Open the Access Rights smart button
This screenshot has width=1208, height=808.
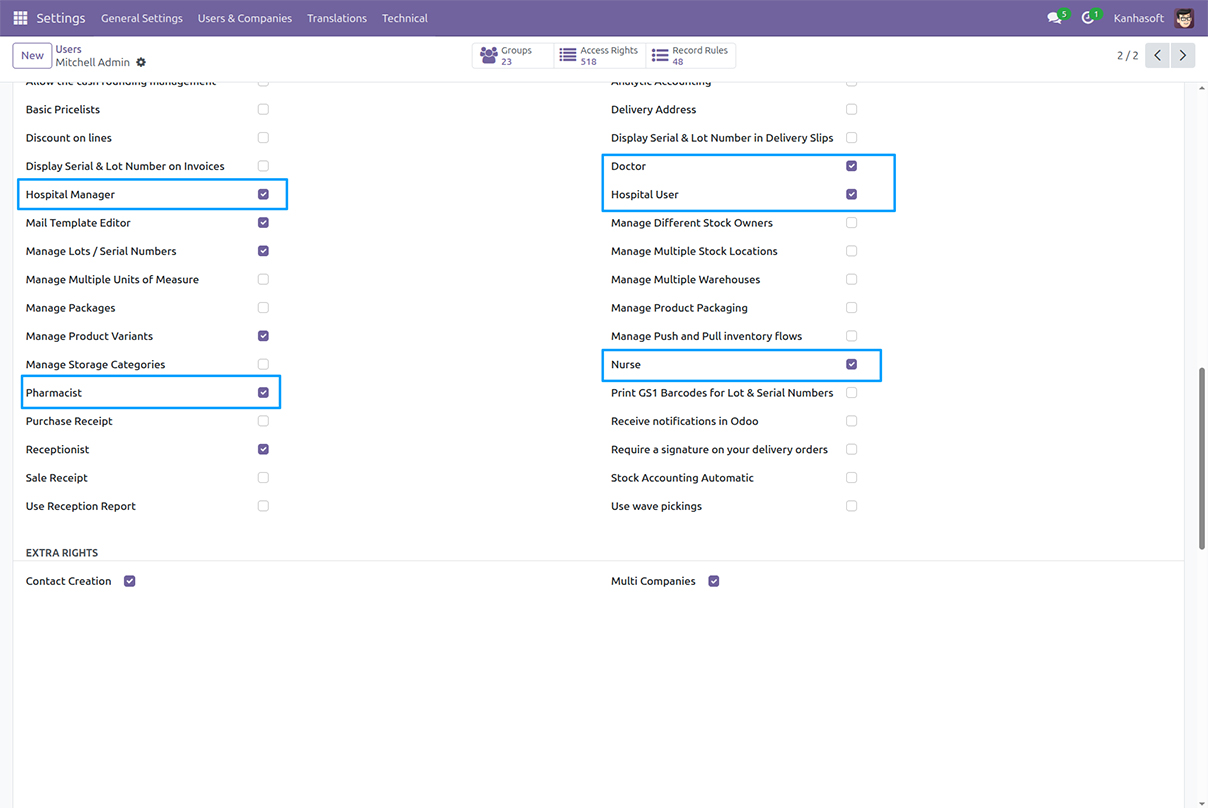(x=598, y=55)
